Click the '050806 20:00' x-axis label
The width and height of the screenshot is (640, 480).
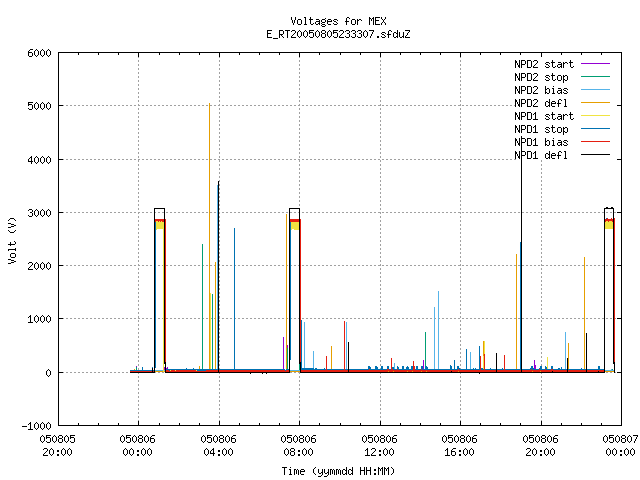point(541,446)
